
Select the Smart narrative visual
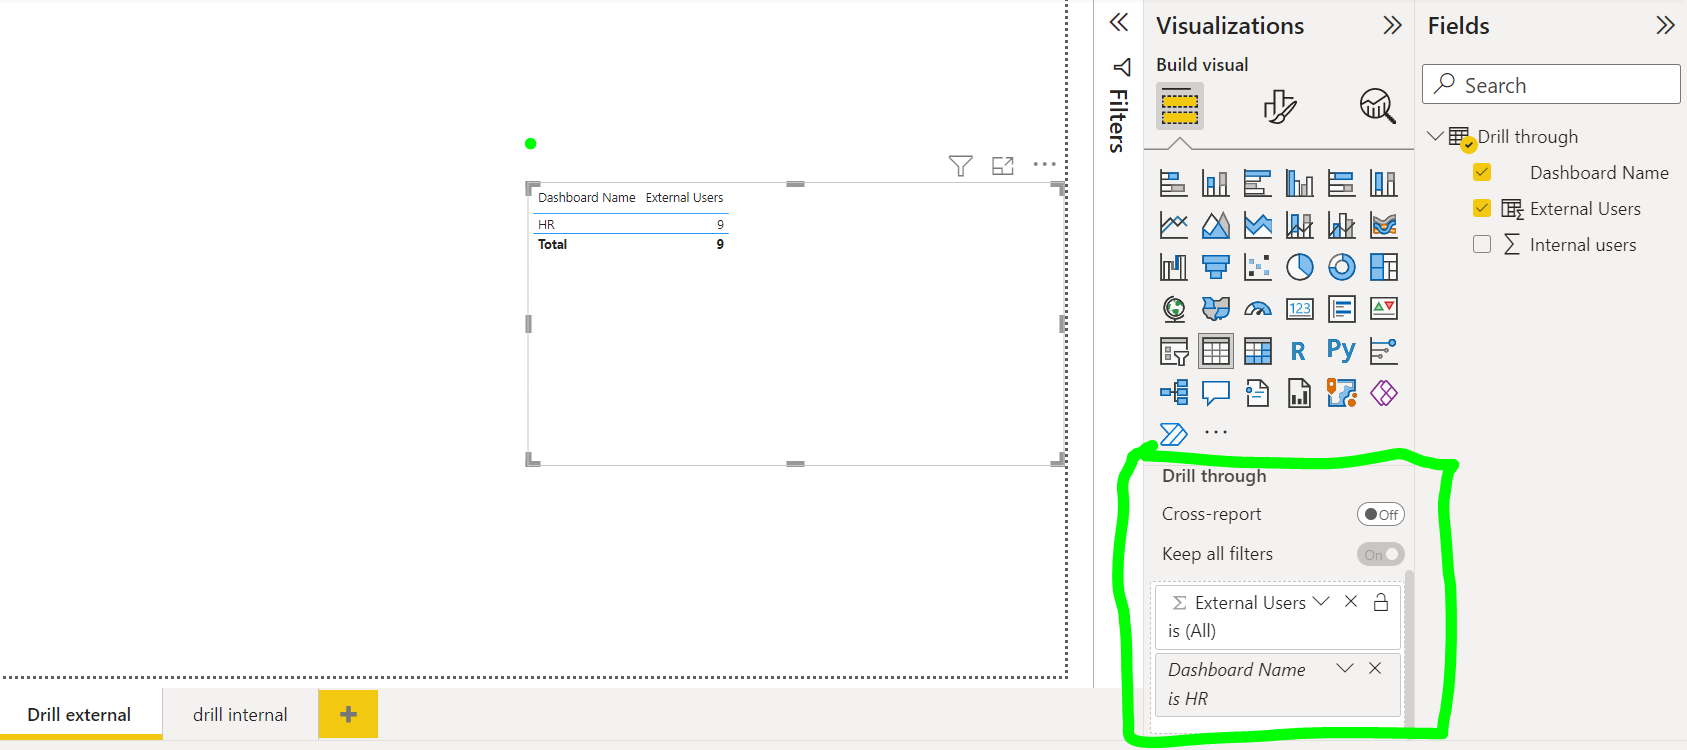point(1258,393)
